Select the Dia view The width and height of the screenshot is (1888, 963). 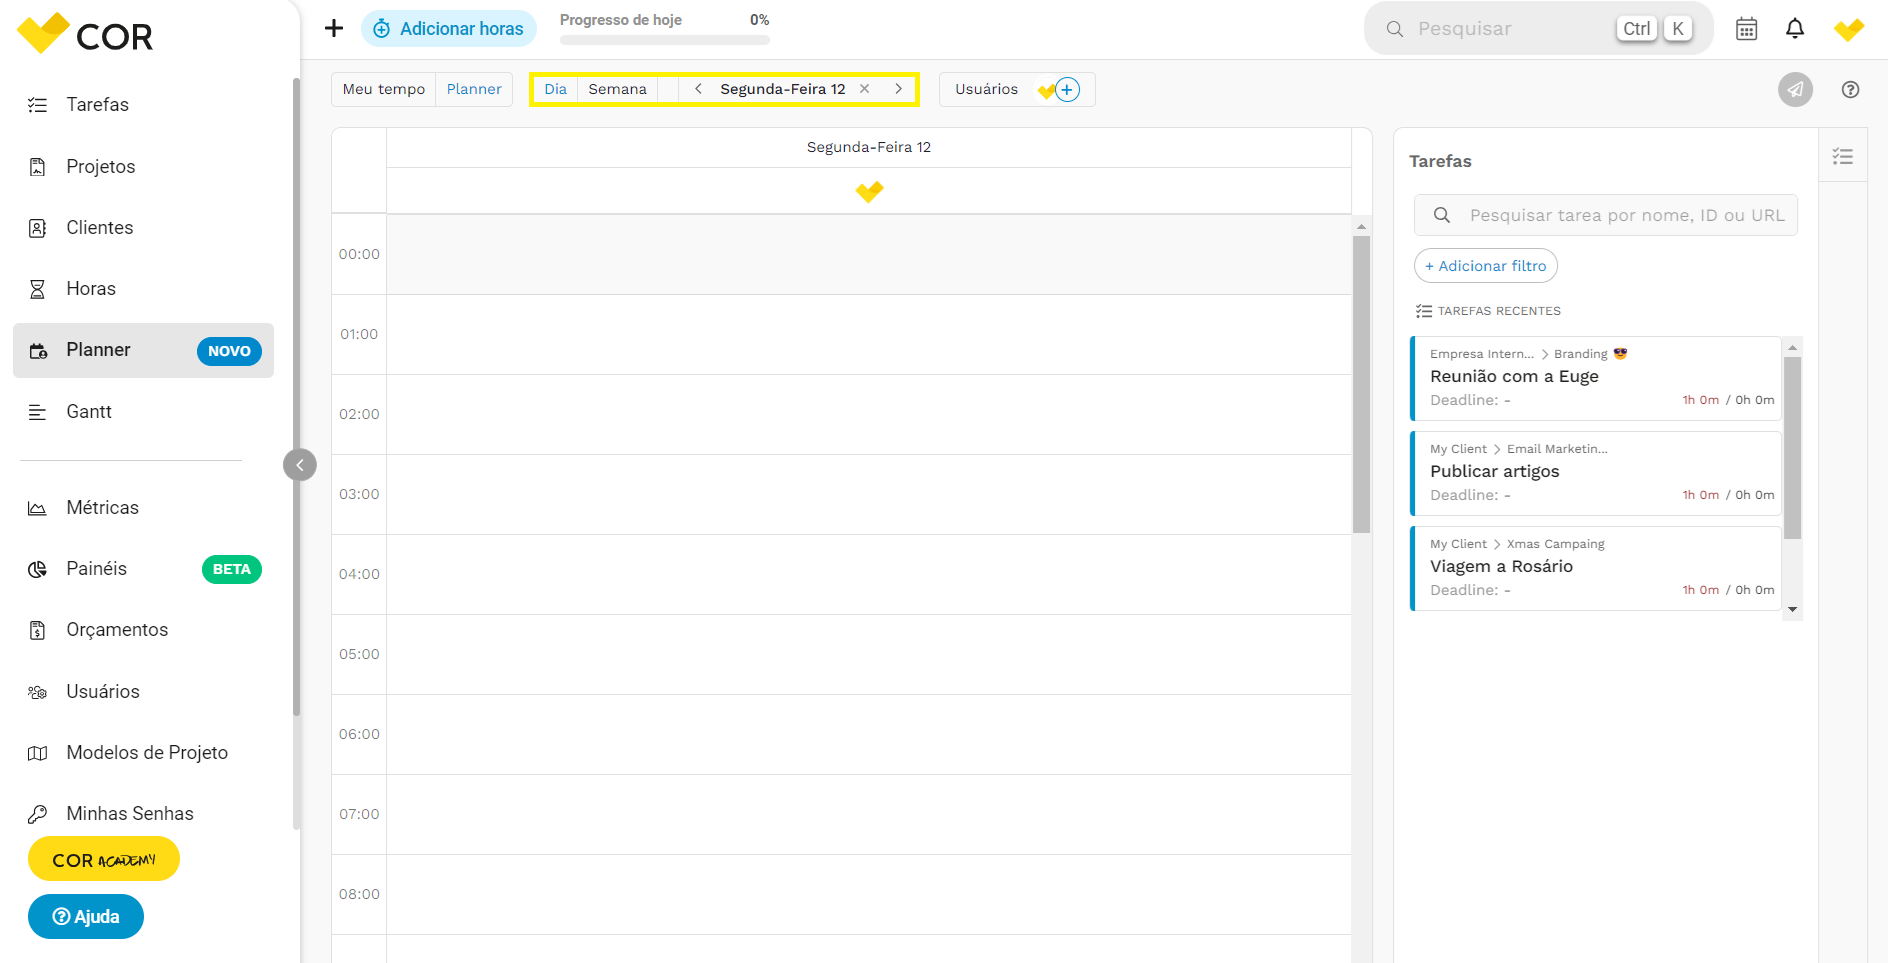tap(556, 89)
